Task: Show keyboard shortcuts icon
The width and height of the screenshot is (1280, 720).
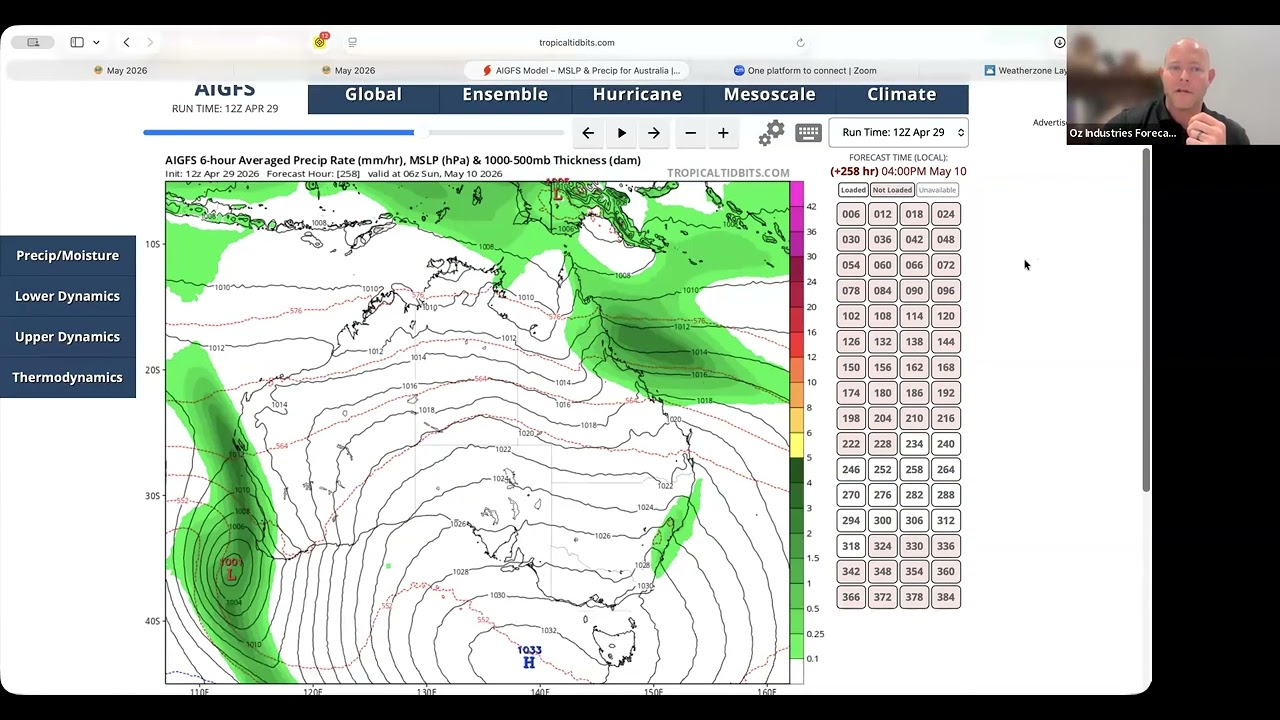Action: click(x=808, y=133)
